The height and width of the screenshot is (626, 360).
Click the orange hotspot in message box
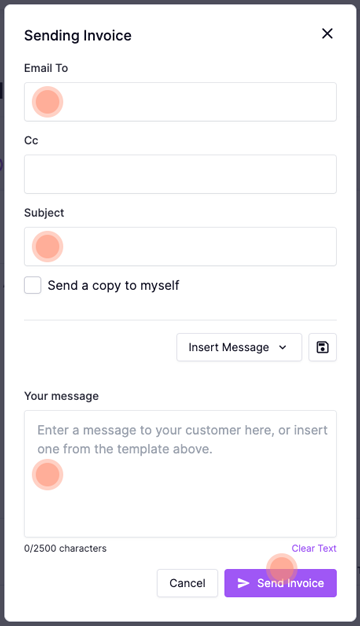tap(47, 474)
